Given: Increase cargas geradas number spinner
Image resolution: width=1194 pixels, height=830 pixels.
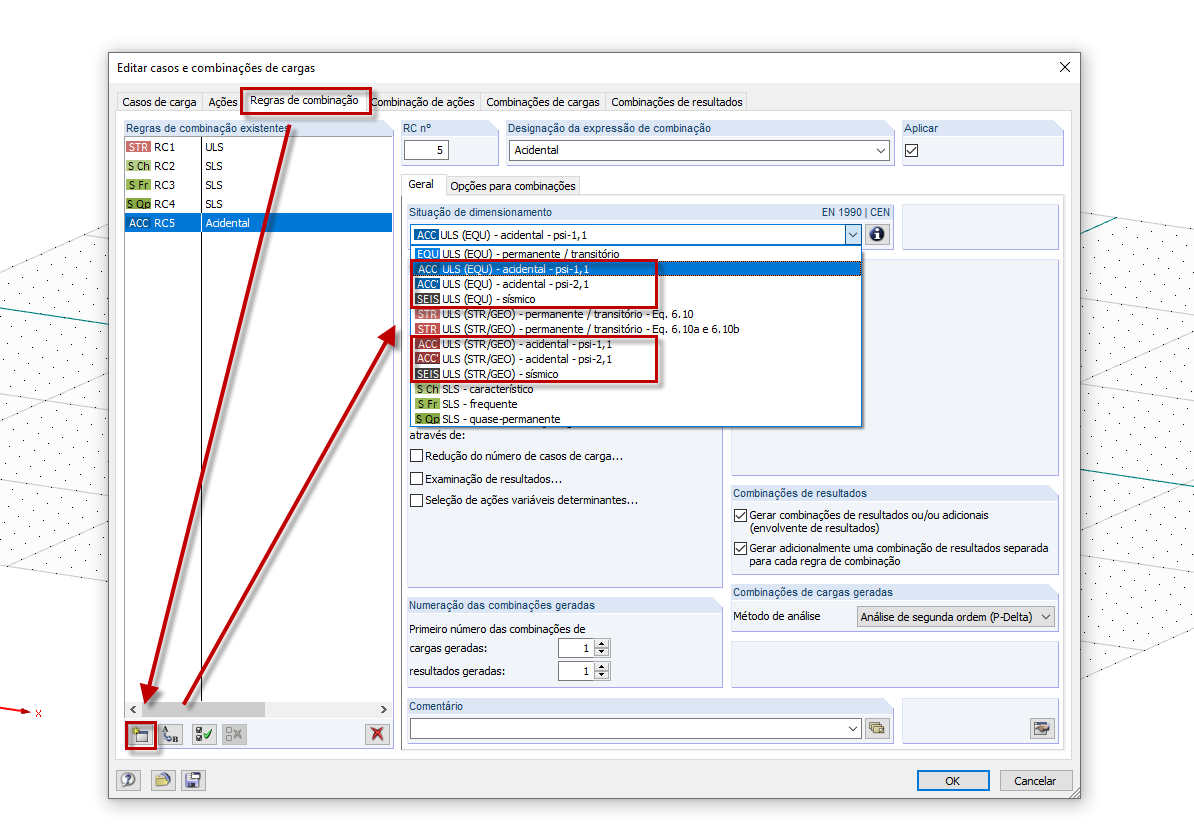Looking at the screenshot, I should 602,644.
